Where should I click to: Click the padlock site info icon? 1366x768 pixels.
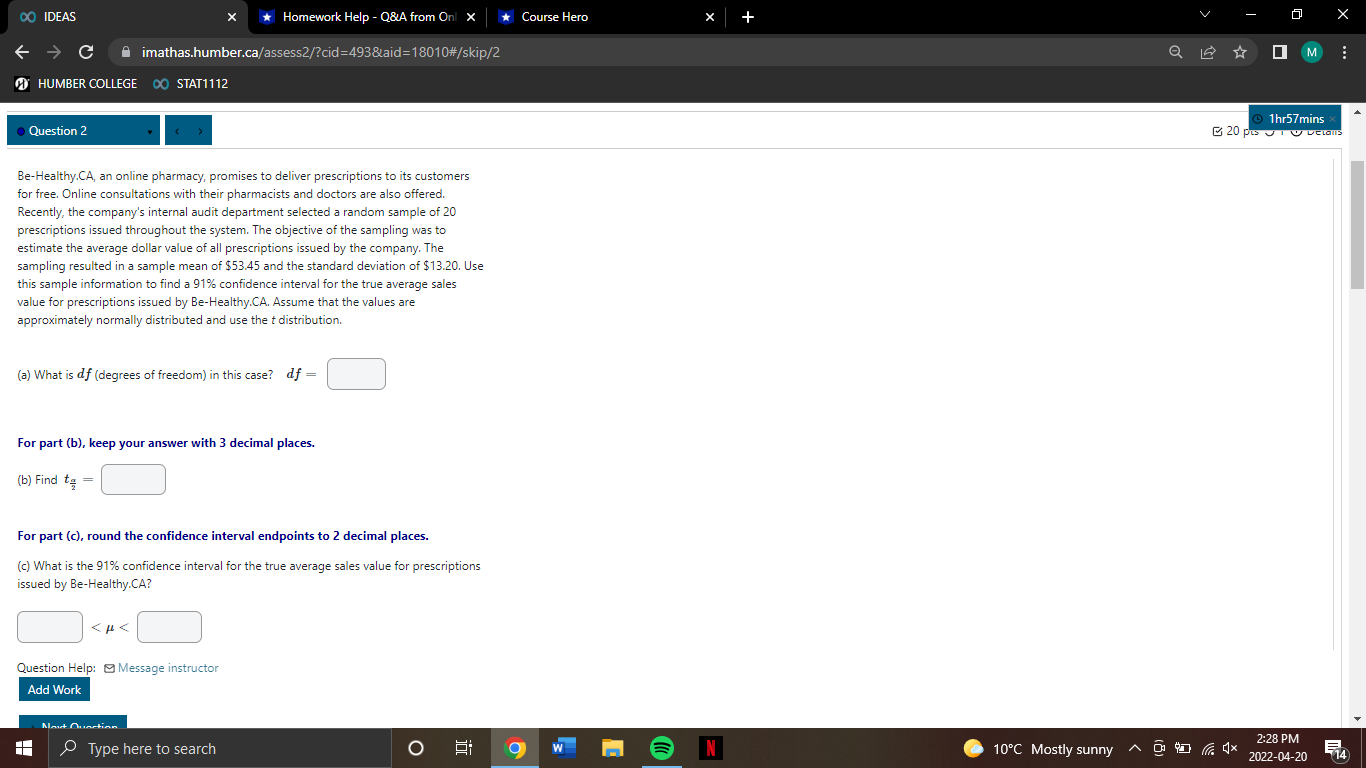pos(126,52)
